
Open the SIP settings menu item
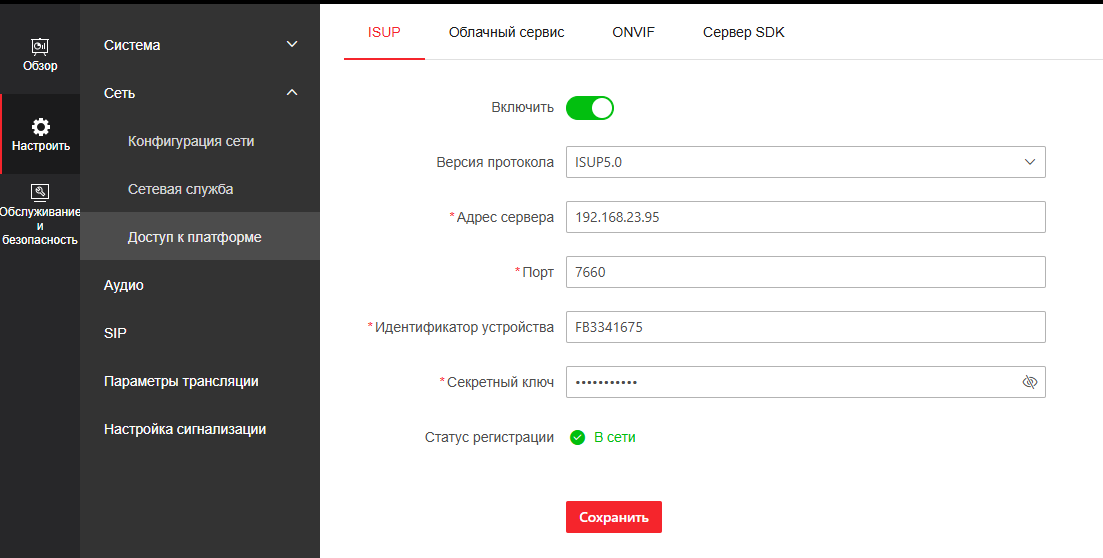tap(115, 333)
